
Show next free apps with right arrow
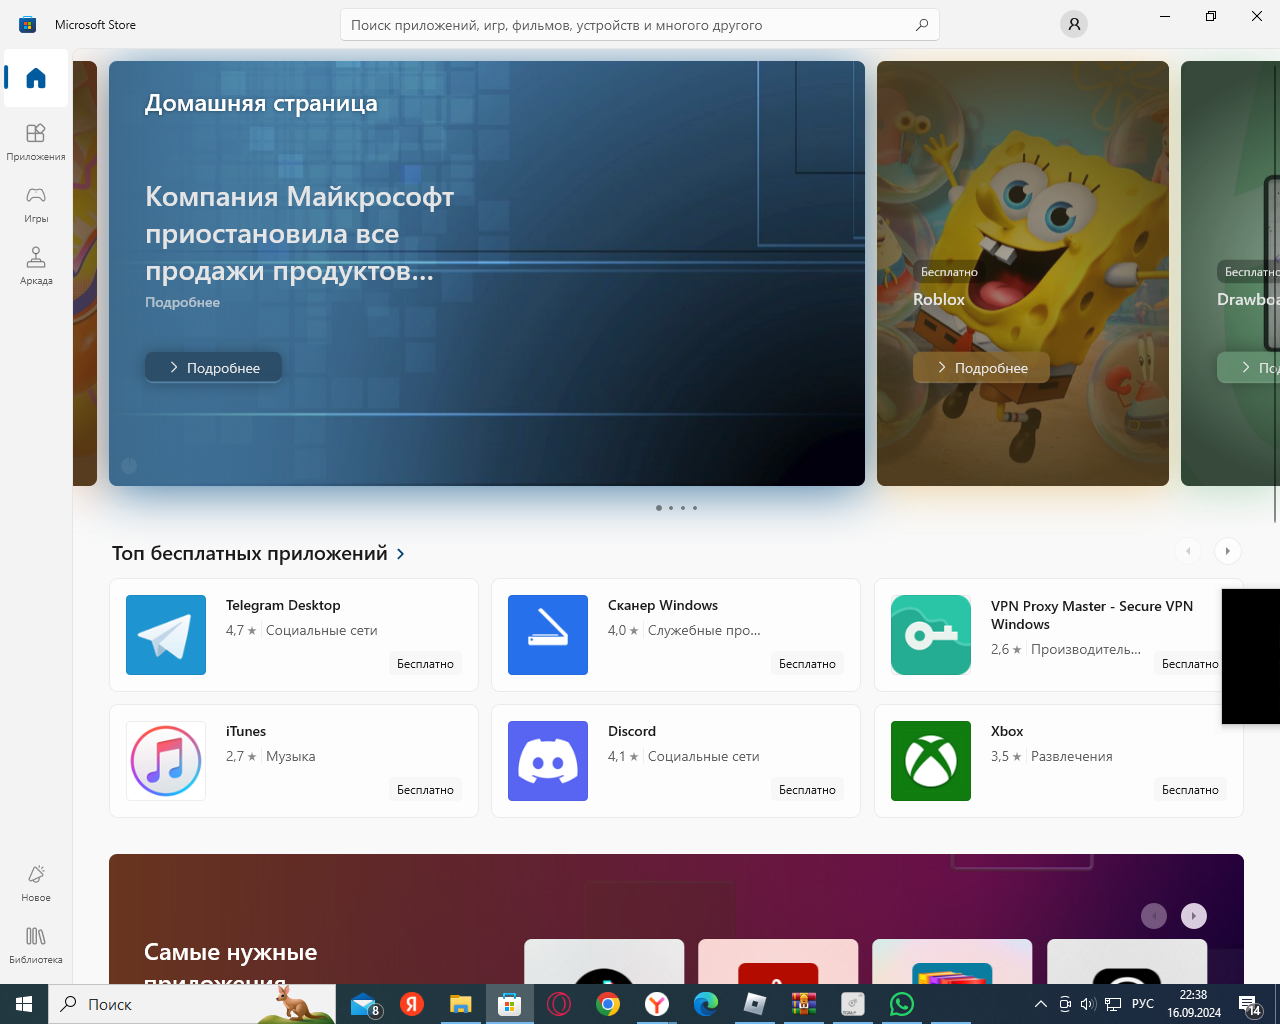[1228, 551]
